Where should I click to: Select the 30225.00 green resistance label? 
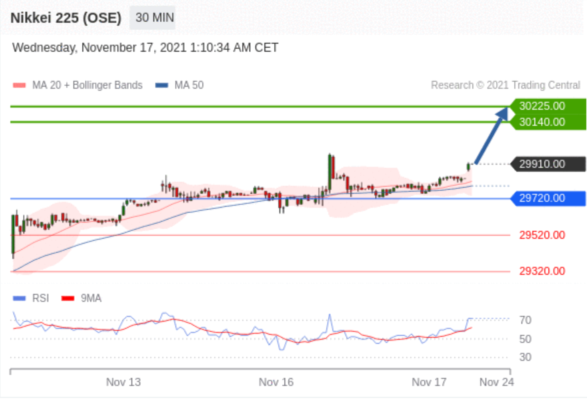pos(548,106)
